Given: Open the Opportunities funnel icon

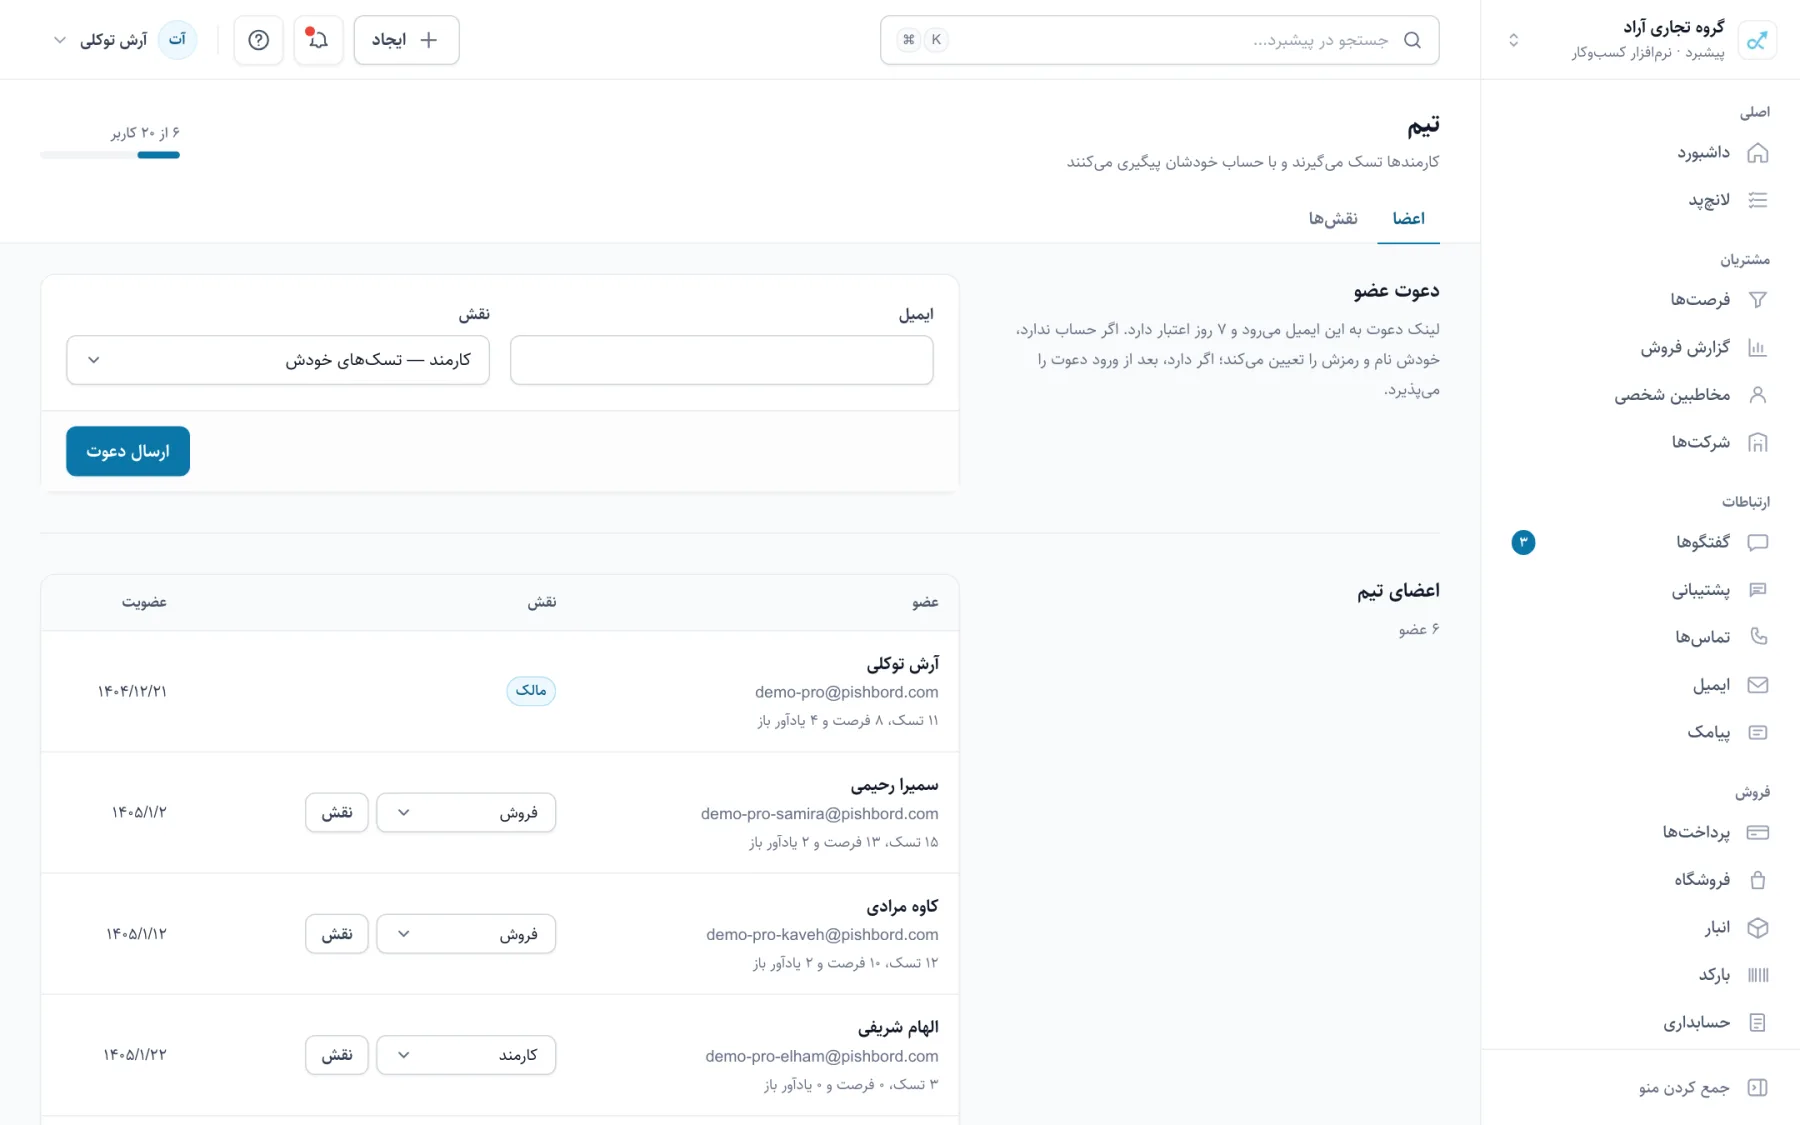Looking at the screenshot, I should pyautogui.click(x=1757, y=299).
